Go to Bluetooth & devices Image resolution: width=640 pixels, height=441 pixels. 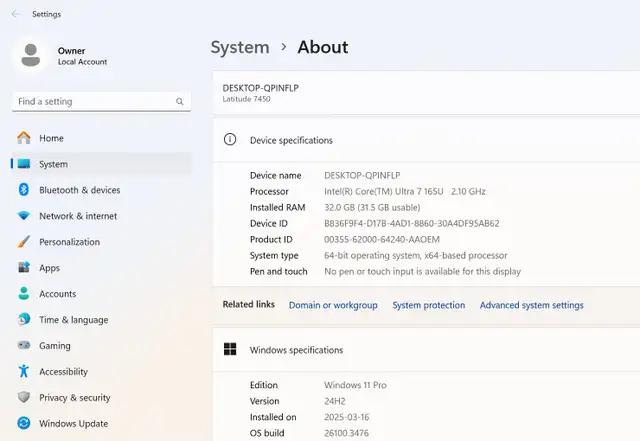pos(101,190)
